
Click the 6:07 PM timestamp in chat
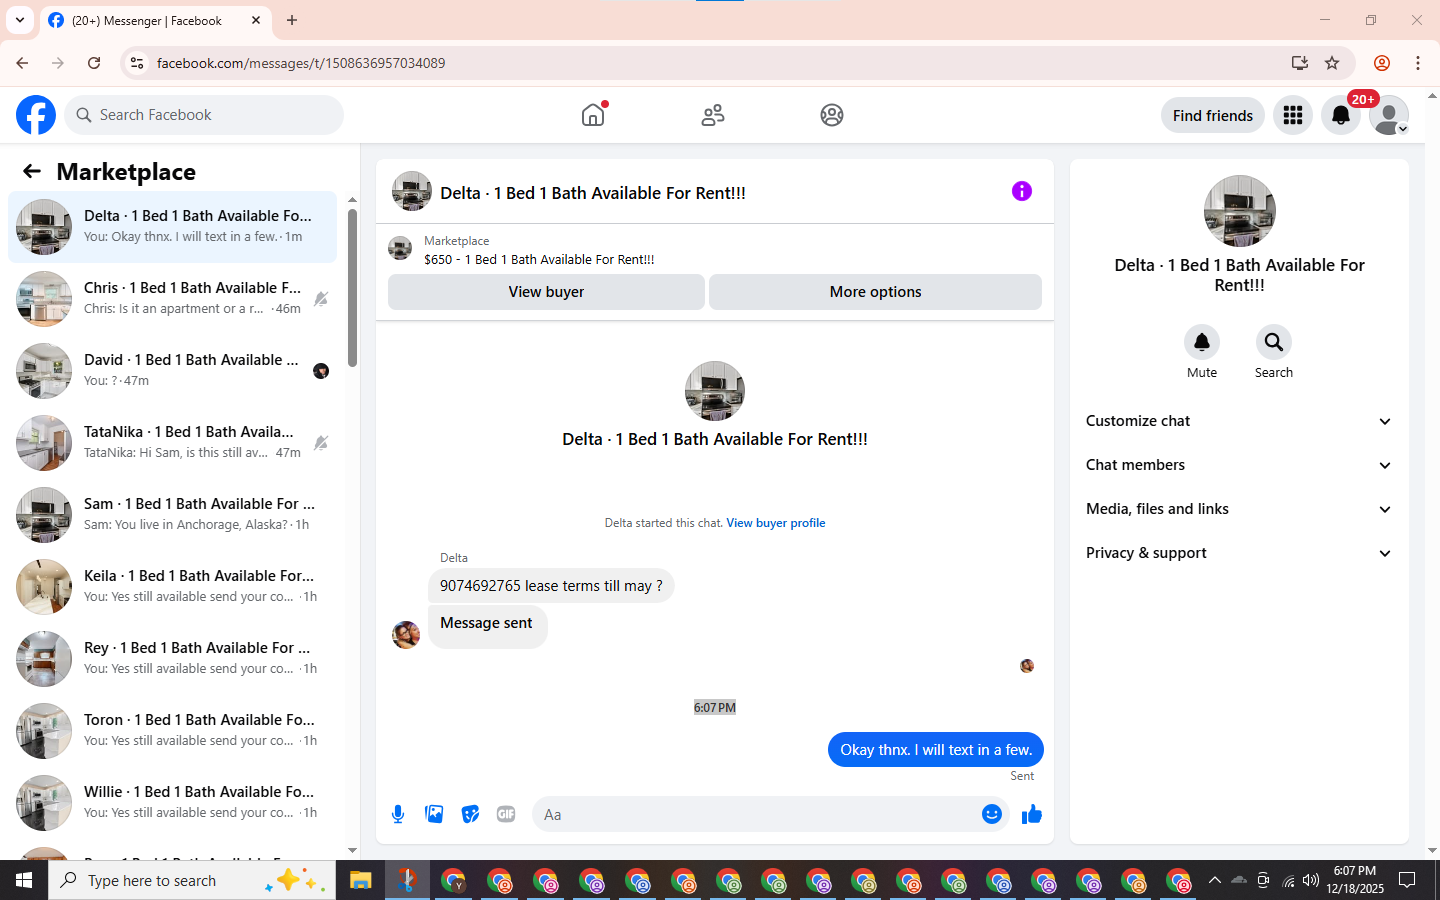pos(715,708)
